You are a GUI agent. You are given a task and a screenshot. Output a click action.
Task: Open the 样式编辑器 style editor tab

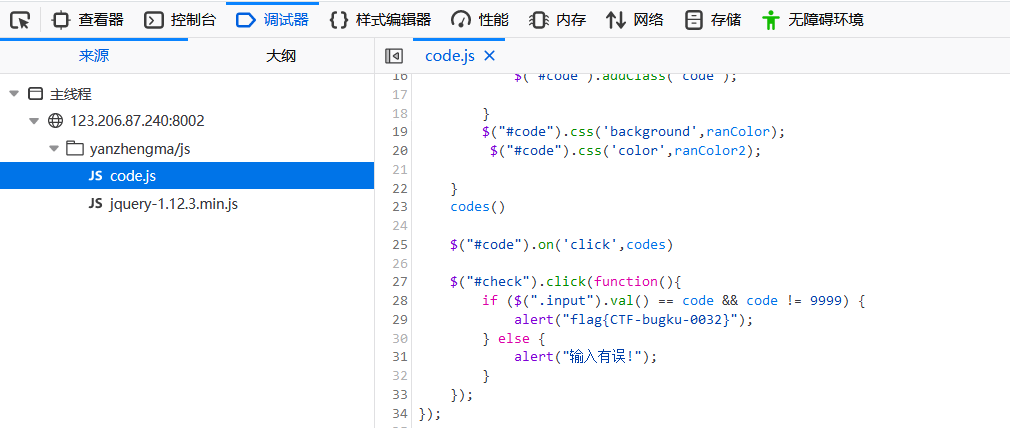click(380, 20)
